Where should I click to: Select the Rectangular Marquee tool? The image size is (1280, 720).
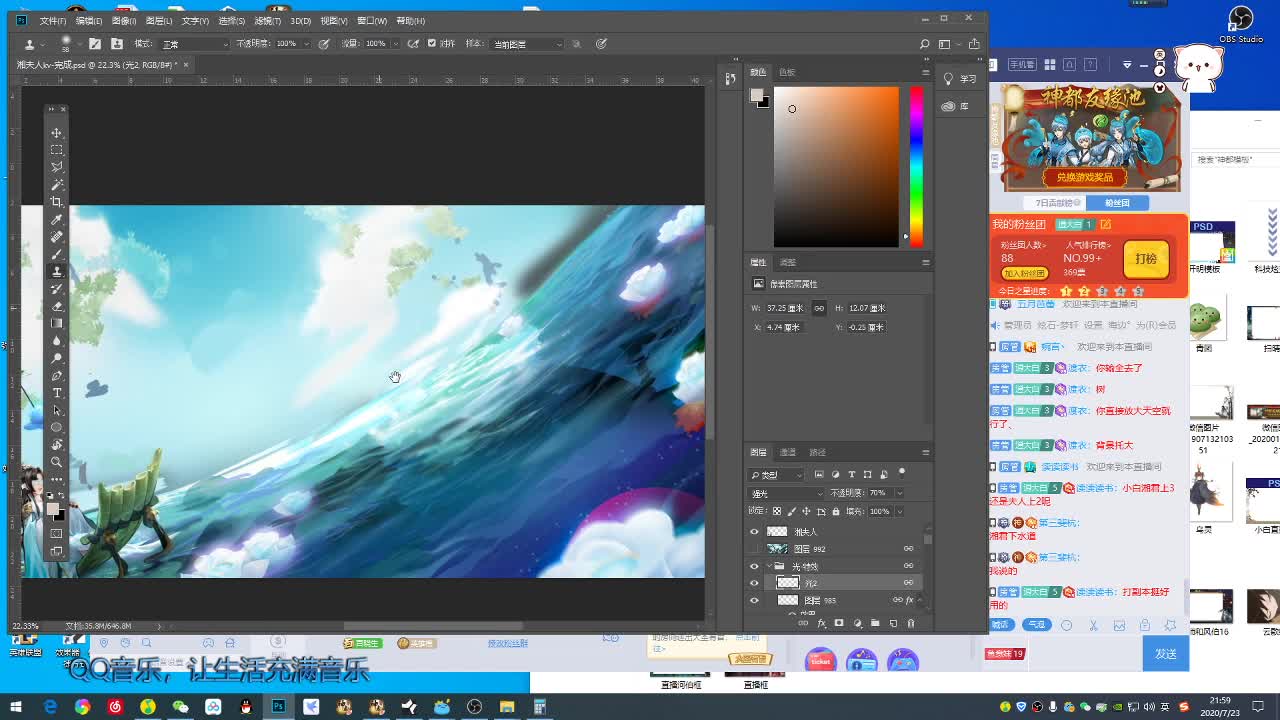point(57,149)
